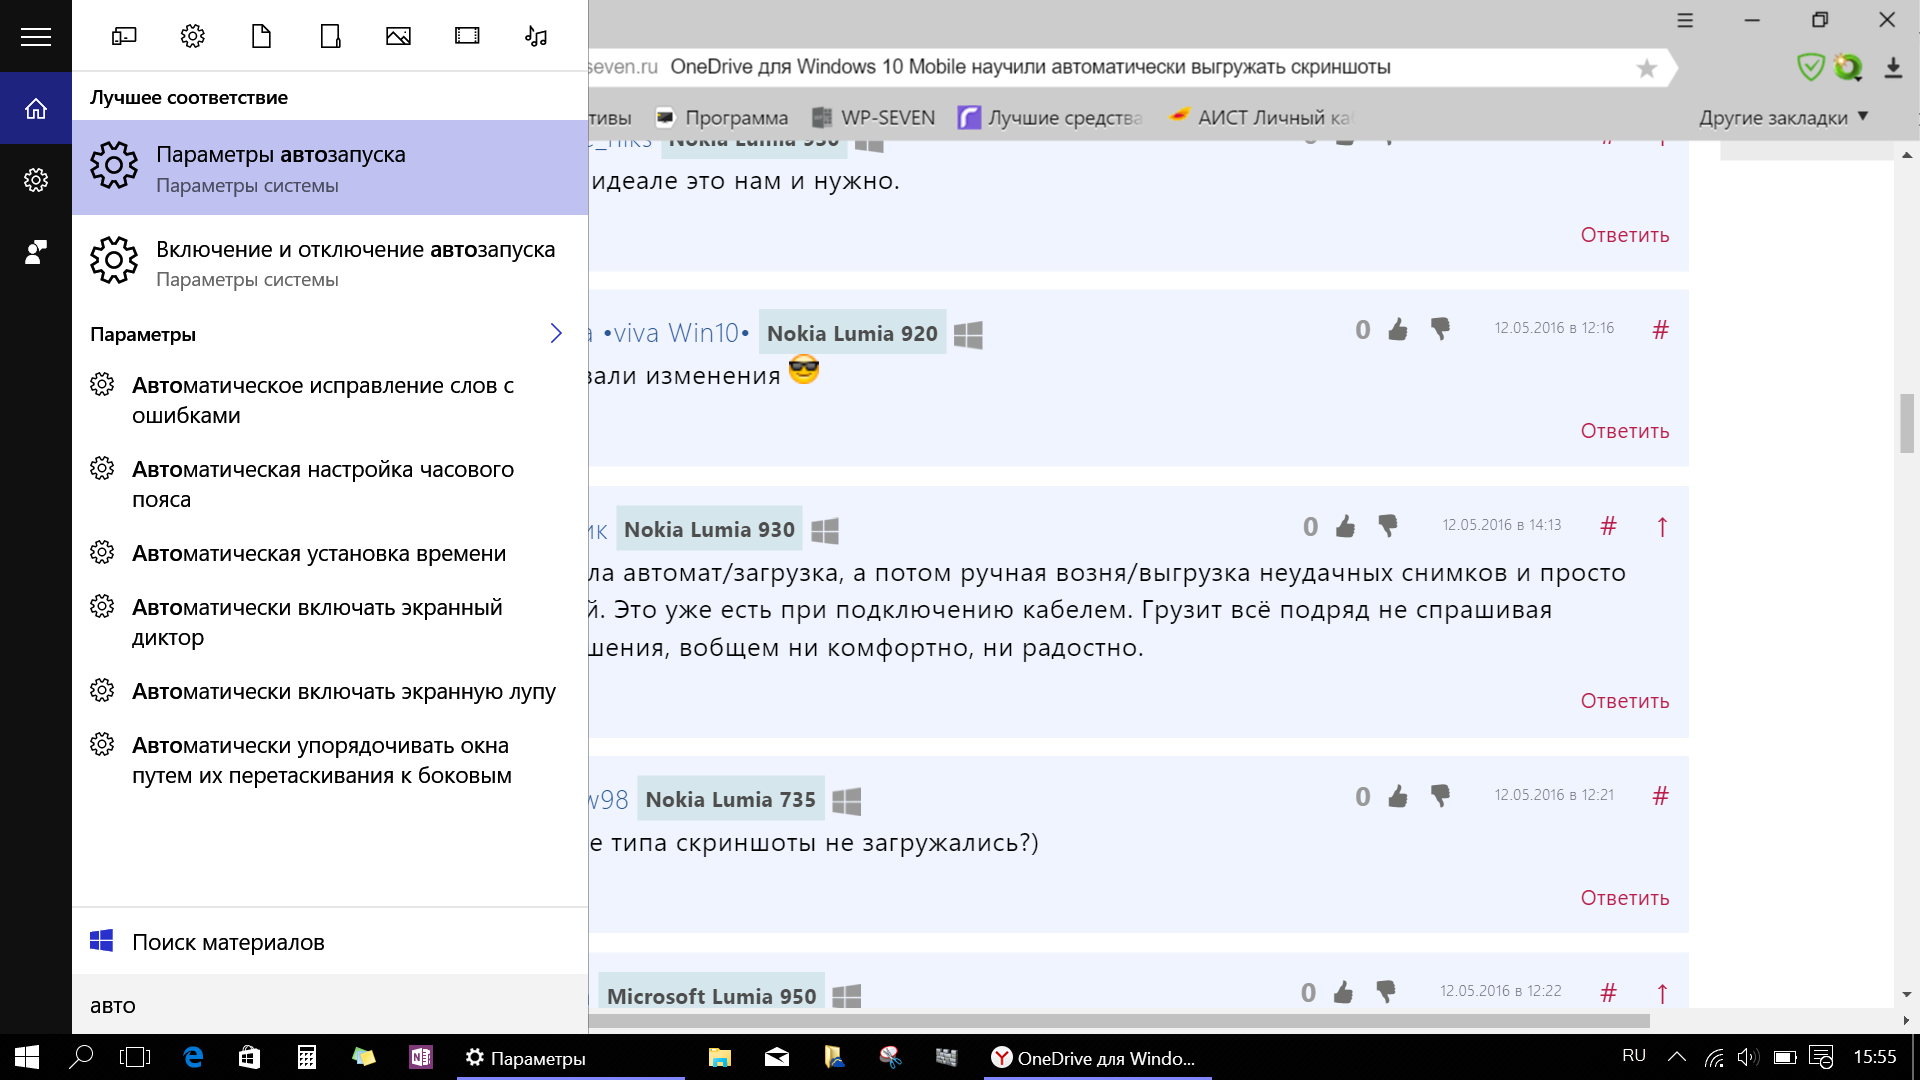Launch Microsoft Edge from taskbar

coord(193,1057)
